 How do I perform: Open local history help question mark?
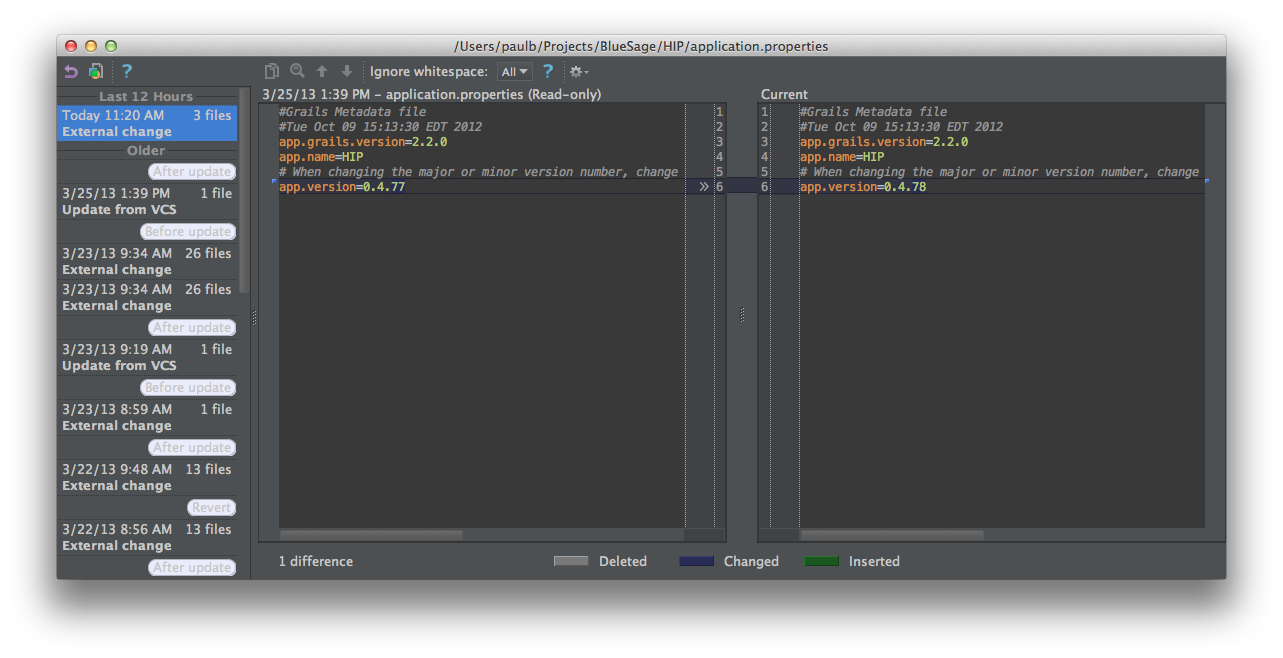click(127, 71)
